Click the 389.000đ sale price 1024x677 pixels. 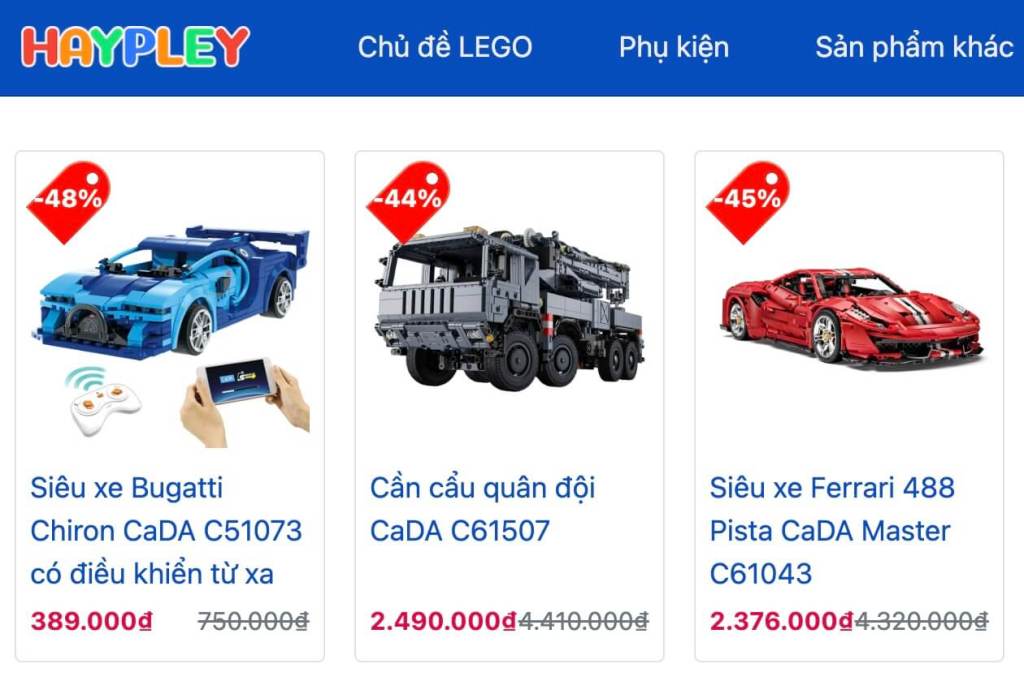[x=91, y=621]
